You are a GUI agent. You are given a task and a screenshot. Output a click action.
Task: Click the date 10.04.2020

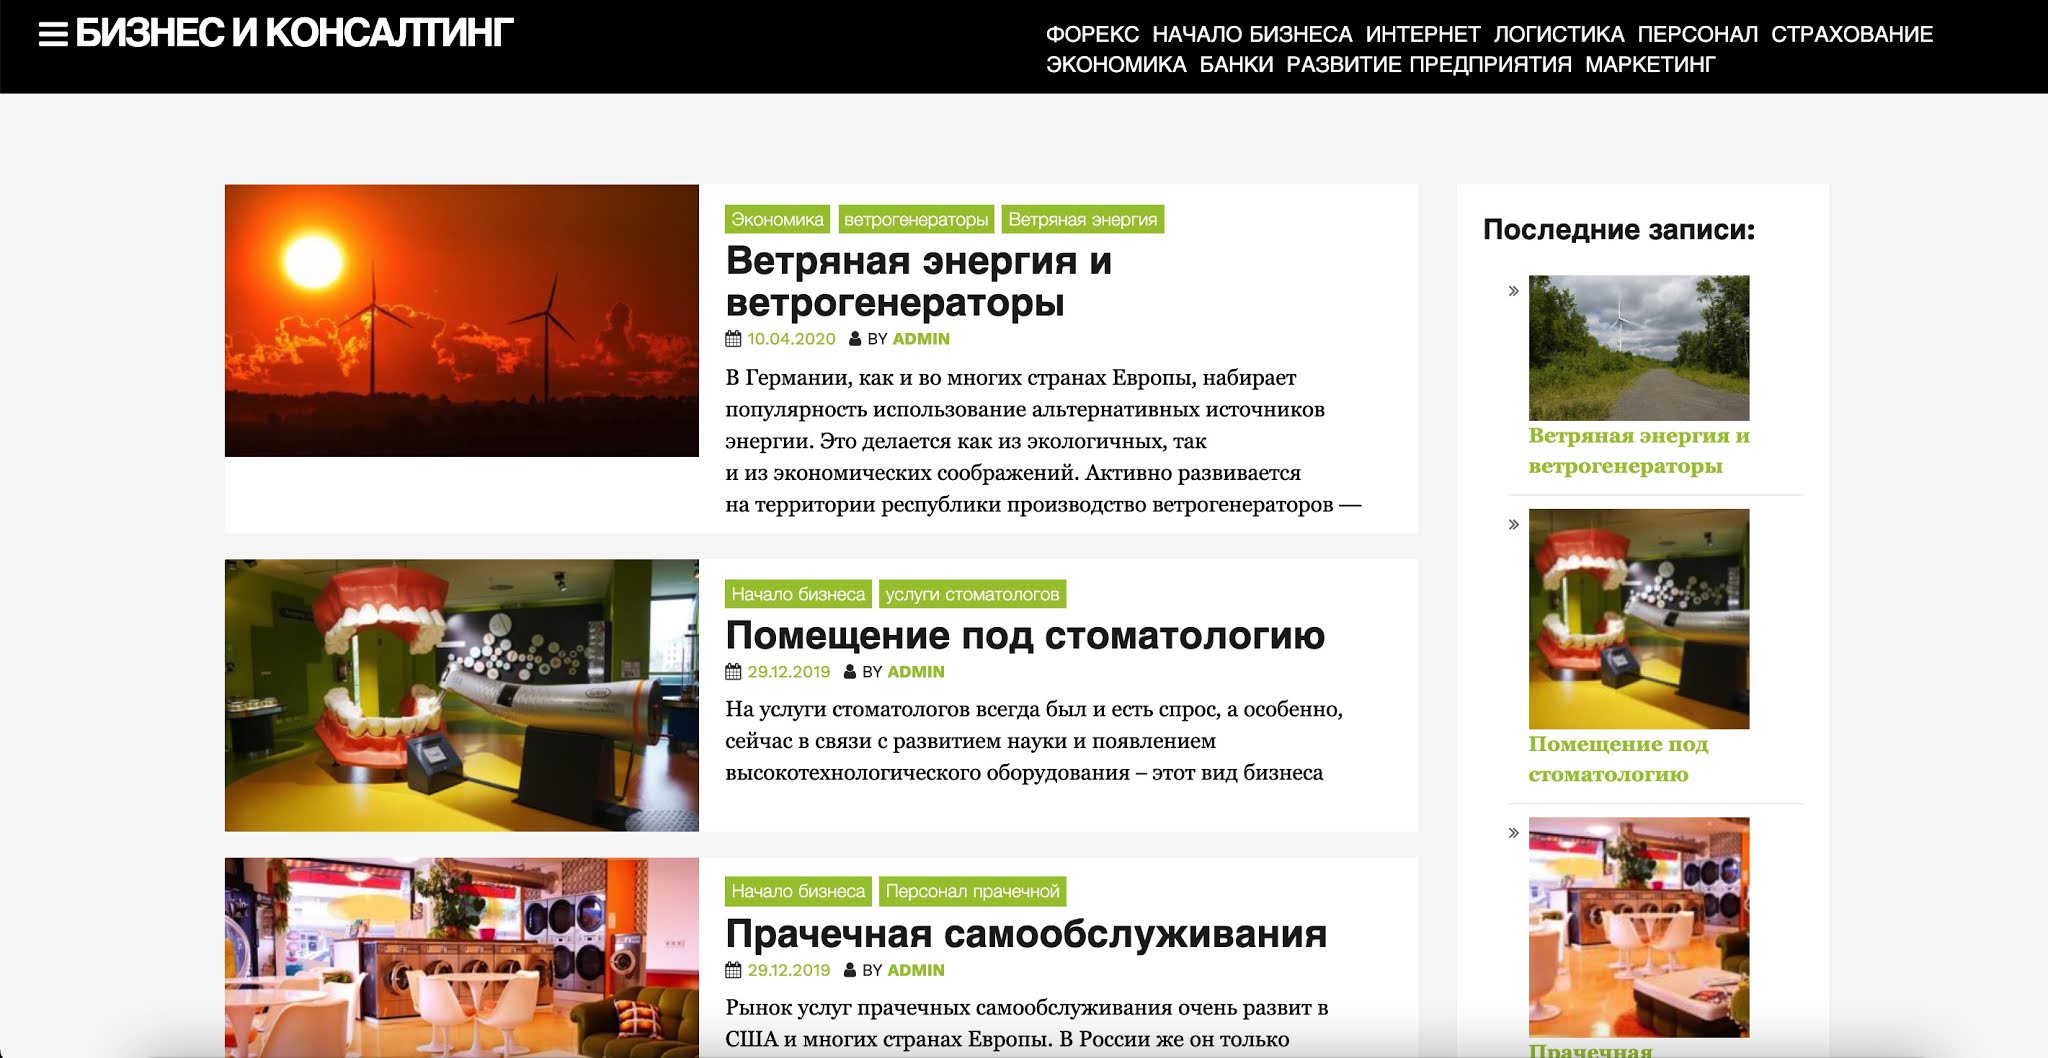coord(791,339)
